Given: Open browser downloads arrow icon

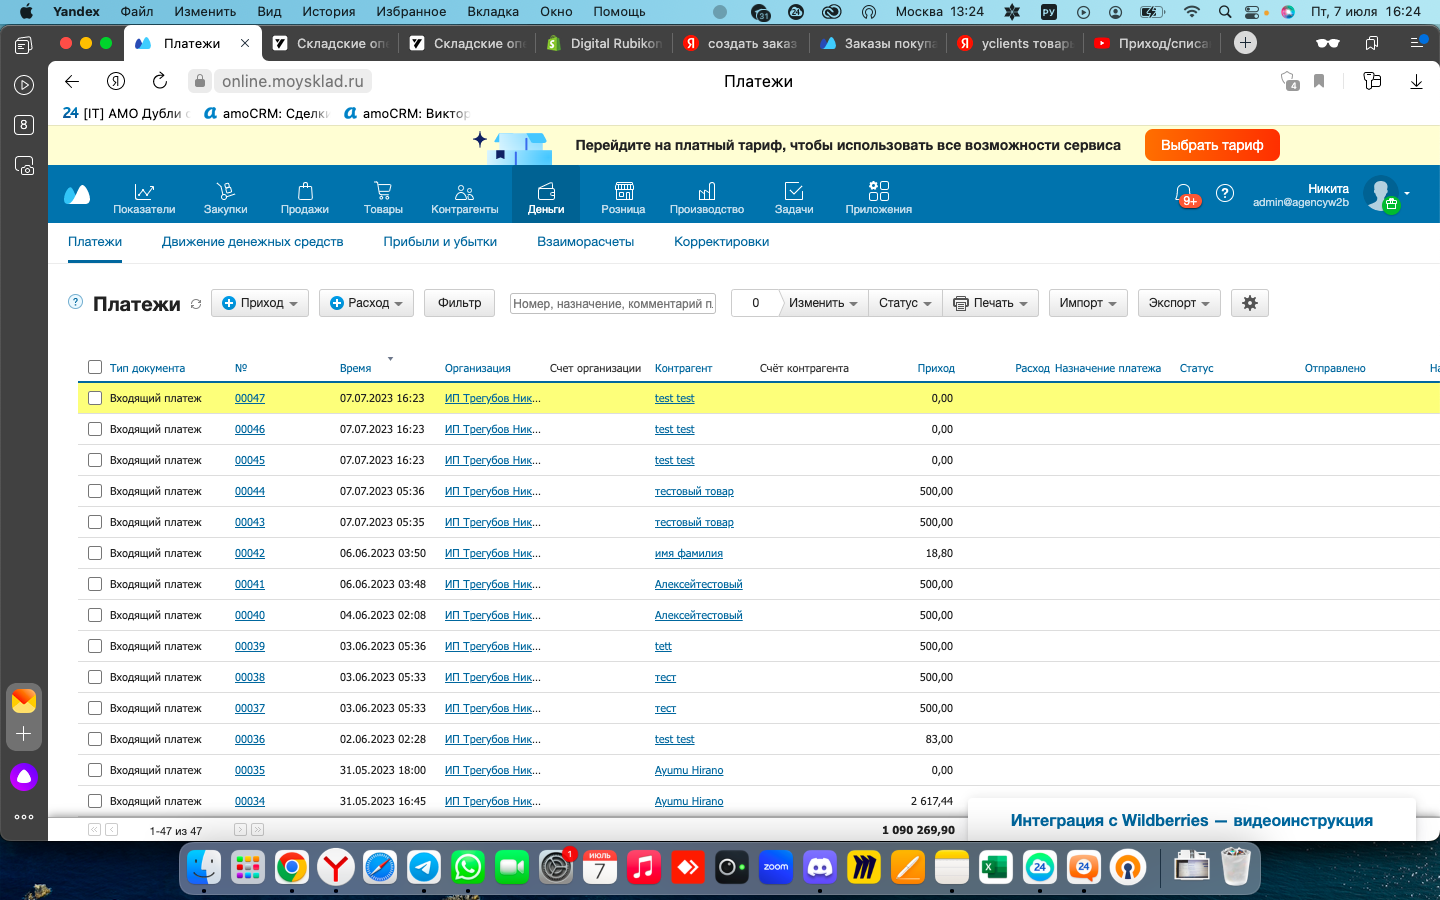Looking at the screenshot, I should [x=1416, y=81].
